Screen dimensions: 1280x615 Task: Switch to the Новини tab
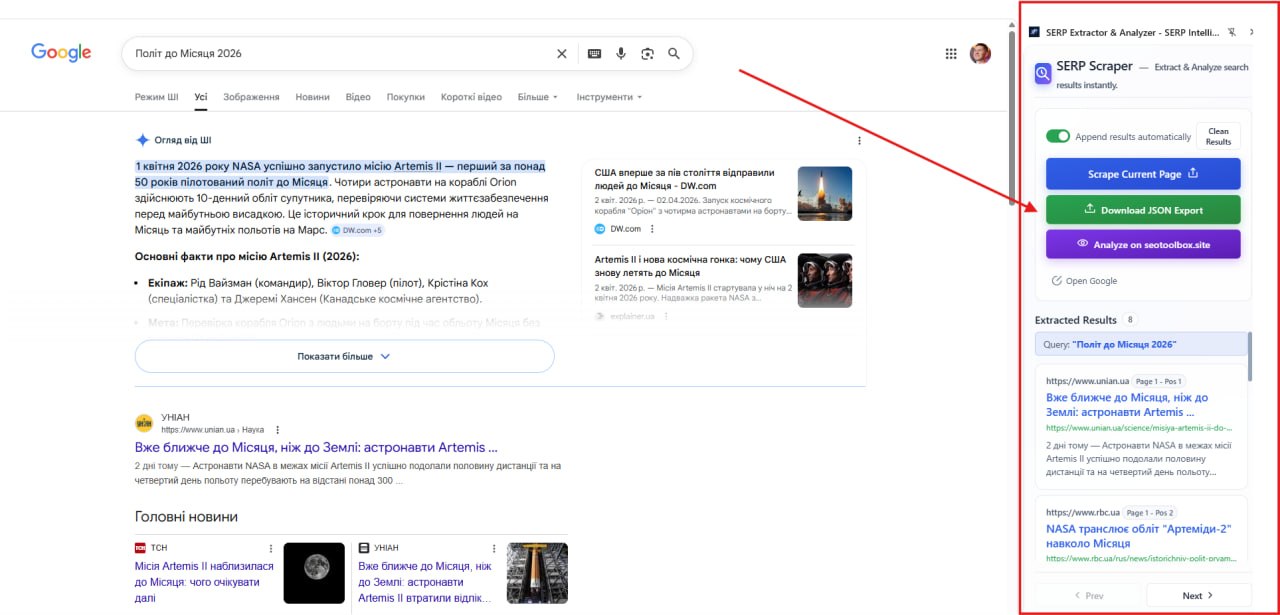coord(312,97)
